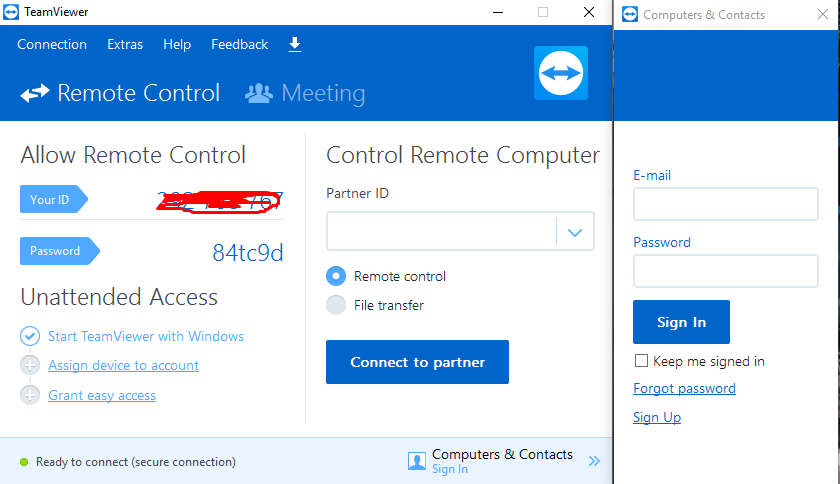Open the Partner ID dropdown arrow
This screenshot has height=484, width=840.
point(575,232)
